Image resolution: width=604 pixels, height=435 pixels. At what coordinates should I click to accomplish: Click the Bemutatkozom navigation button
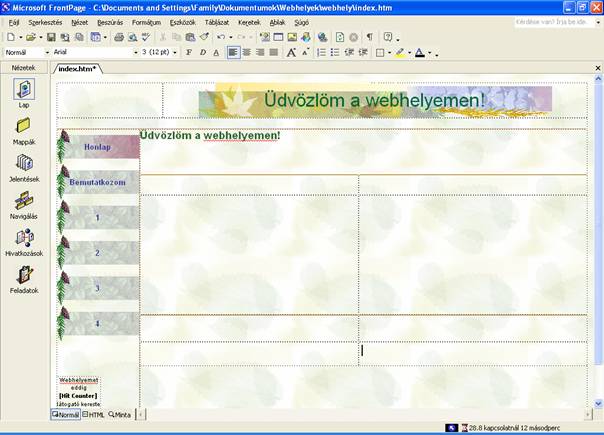click(x=98, y=182)
